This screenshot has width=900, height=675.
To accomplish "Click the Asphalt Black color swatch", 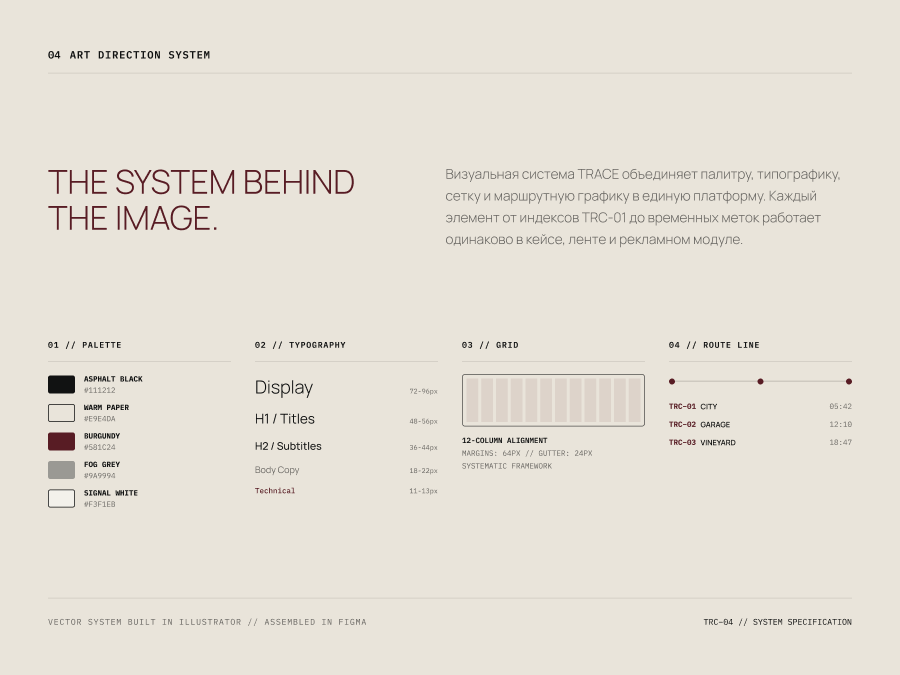I will point(61,384).
